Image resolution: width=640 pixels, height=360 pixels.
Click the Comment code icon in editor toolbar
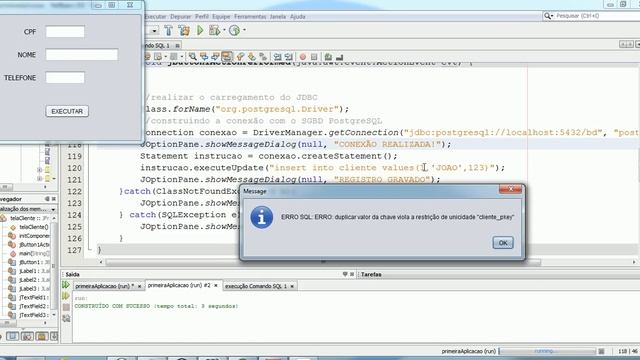pyautogui.click(x=328, y=57)
